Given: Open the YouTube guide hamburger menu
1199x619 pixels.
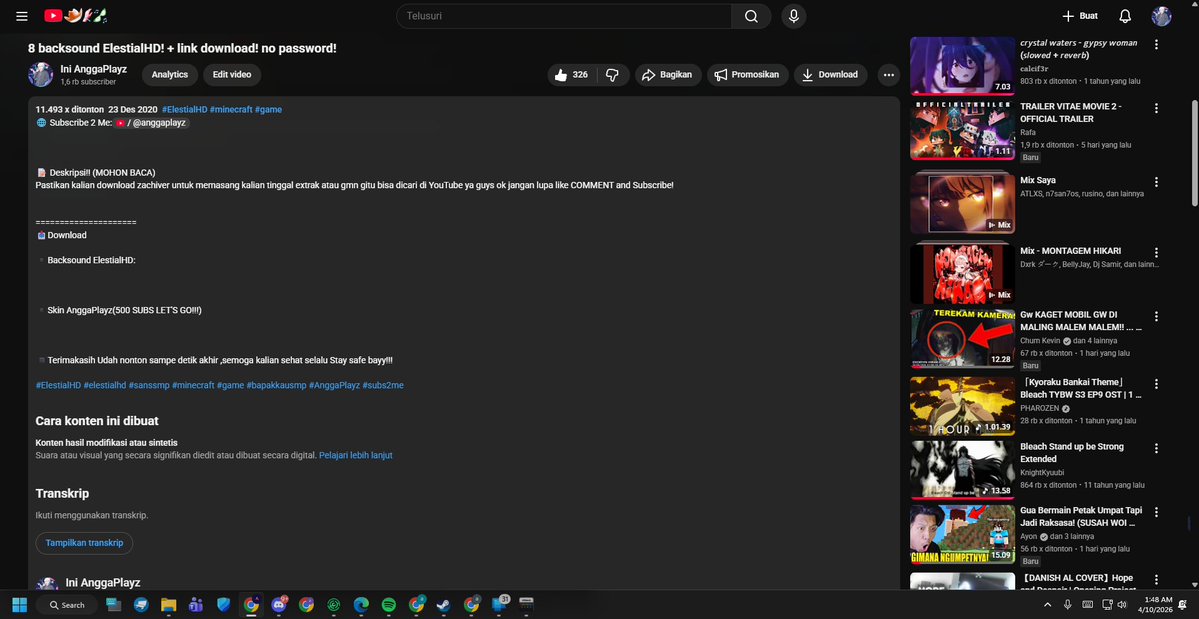Looking at the screenshot, I should point(21,16).
